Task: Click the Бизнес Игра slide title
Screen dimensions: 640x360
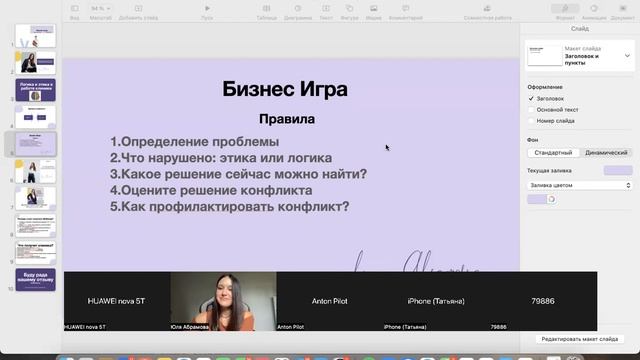Action: [x=285, y=89]
